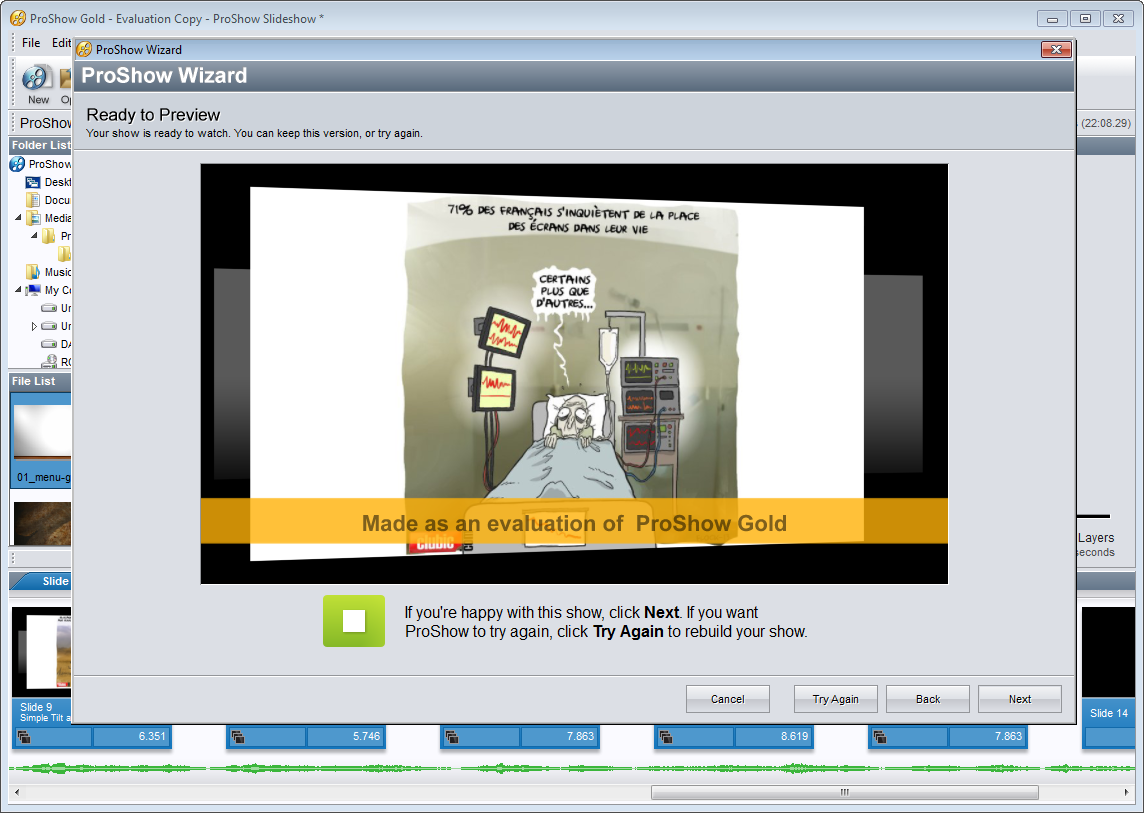Click the Slide 9 thumbnail

pyautogui.click(x=42, y=652)
